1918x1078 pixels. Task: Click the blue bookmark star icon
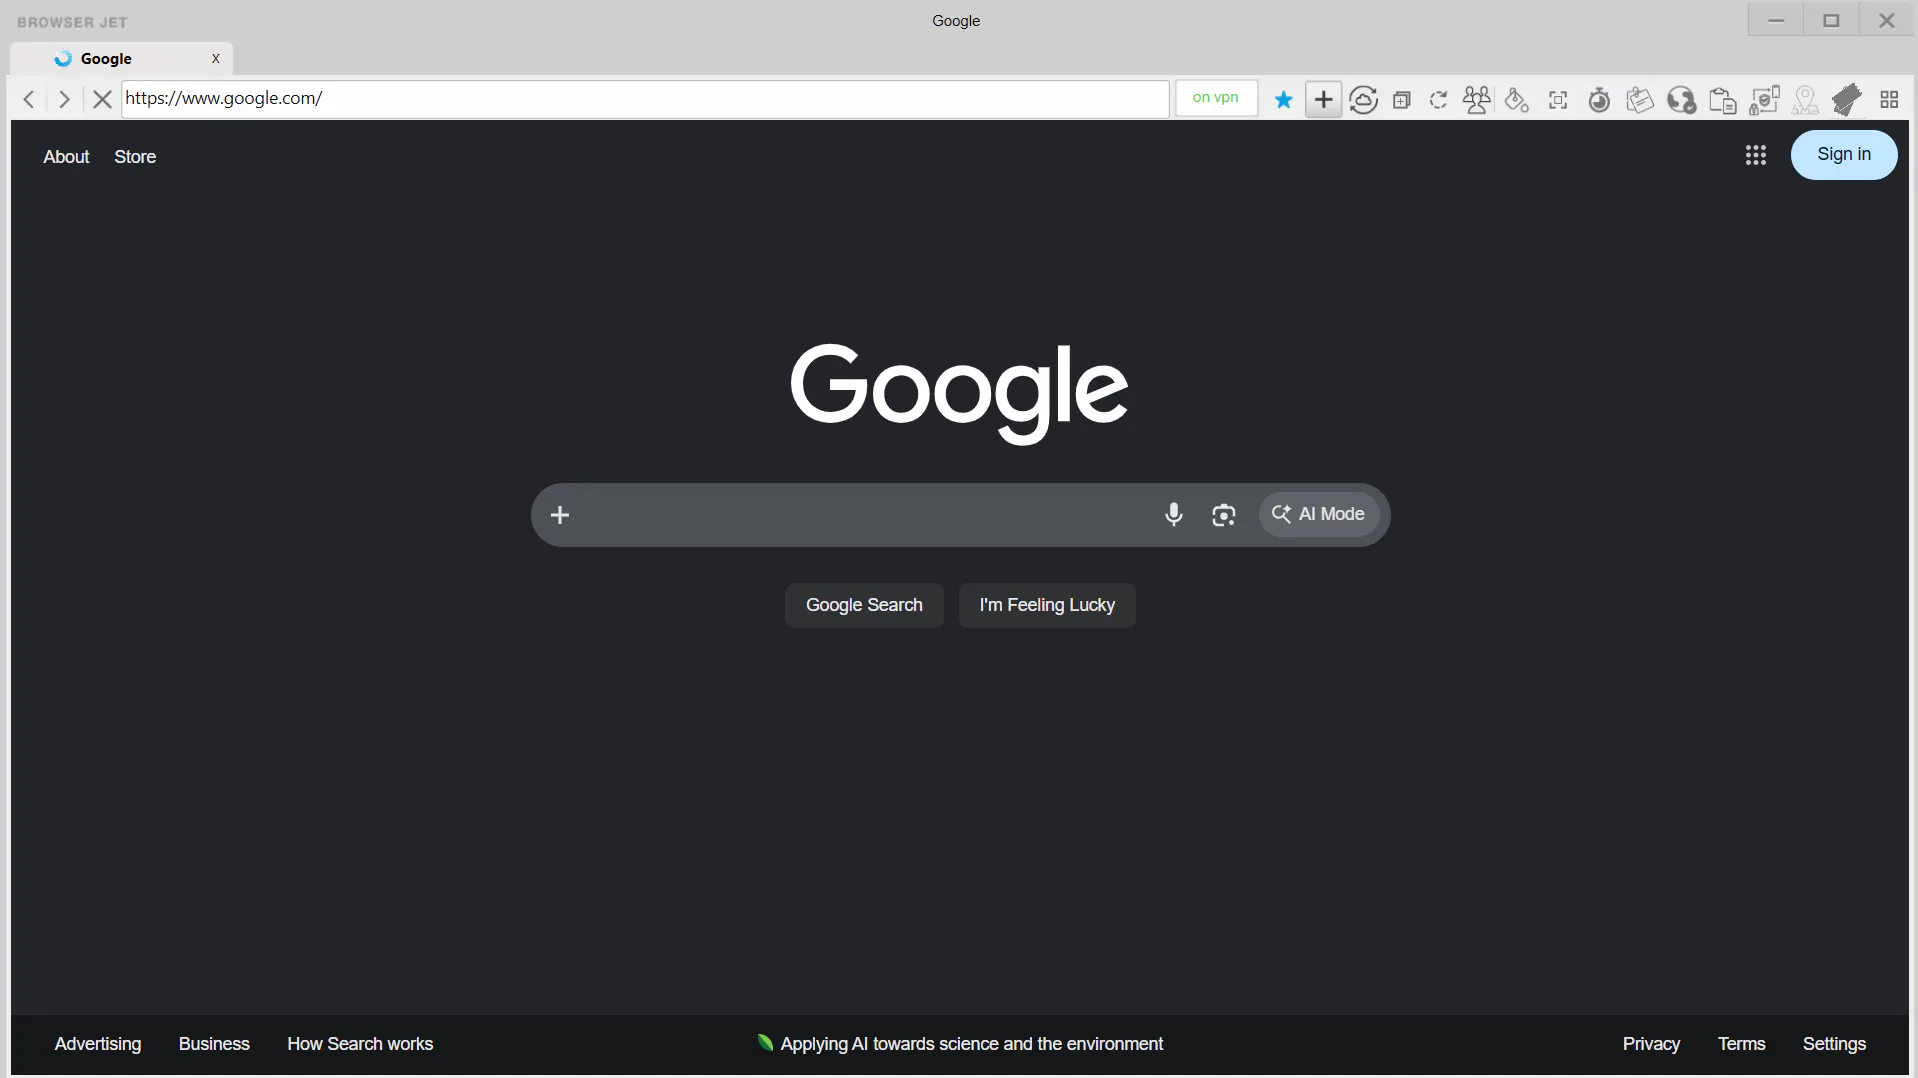[x=1284, y=99]
